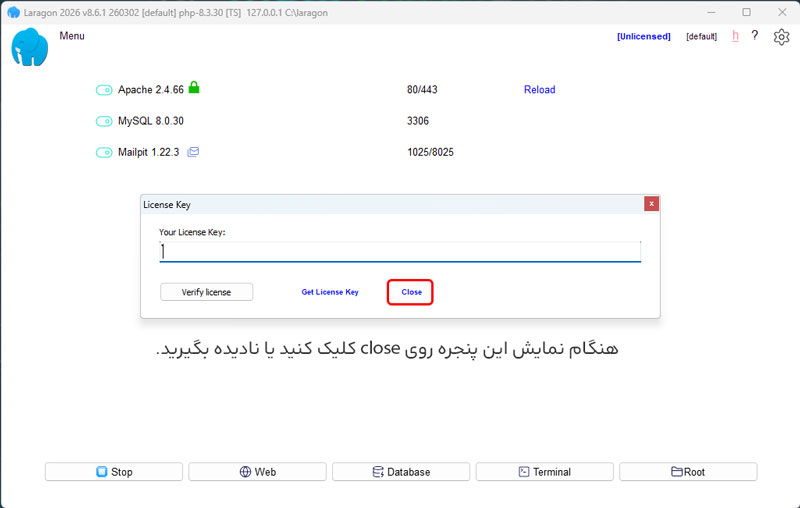Screen dimensions: 800x508
Task: Click the [Unlicensed] link
Action: tap(643, 36)
